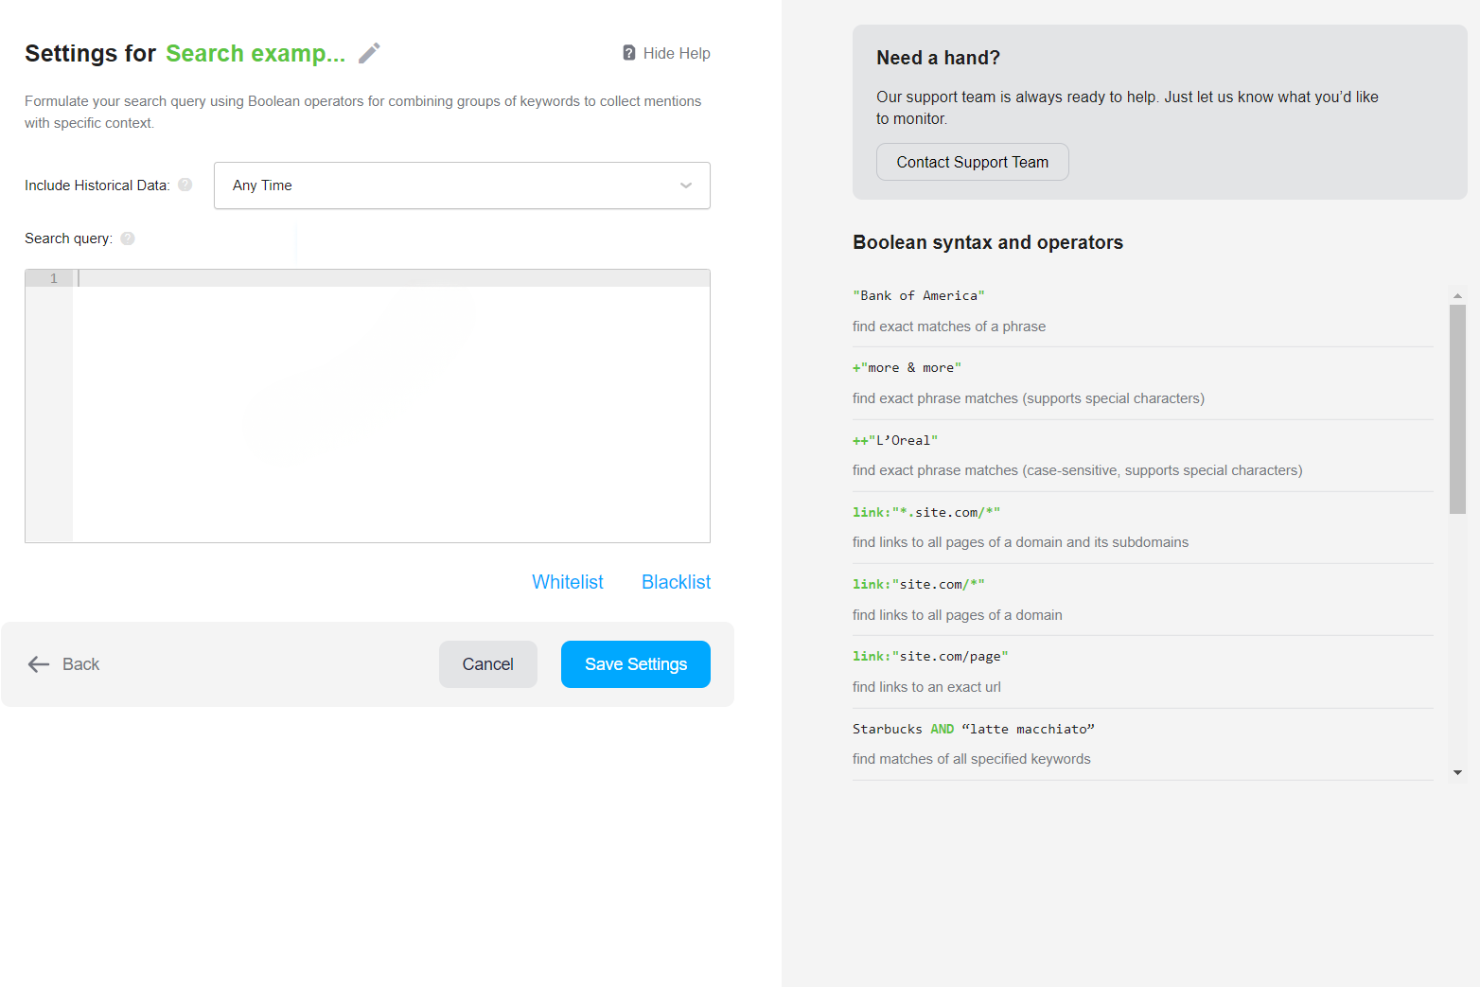This screenshot has width=1480, height=987.
Task: Click Contact Support Team
Action: click(971, 161)
